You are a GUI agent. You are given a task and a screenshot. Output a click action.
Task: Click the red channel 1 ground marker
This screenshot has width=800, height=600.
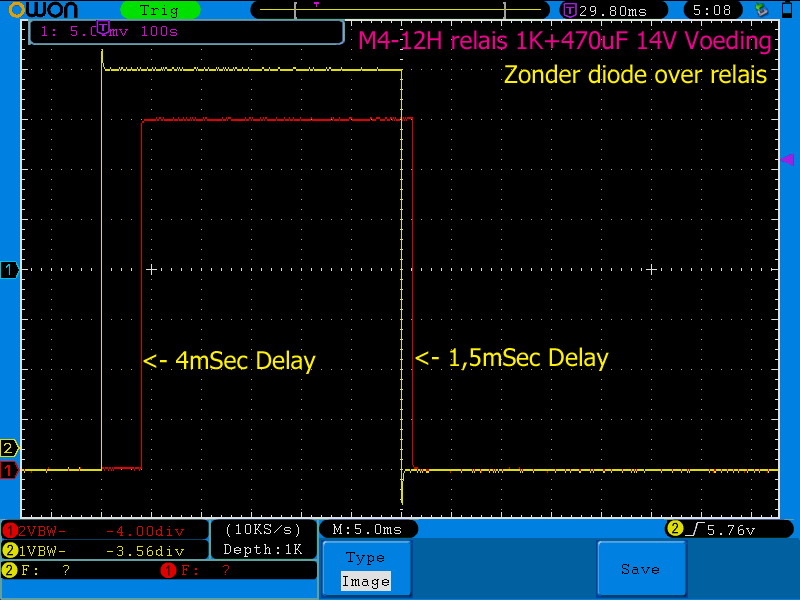[x=9, y=470]
